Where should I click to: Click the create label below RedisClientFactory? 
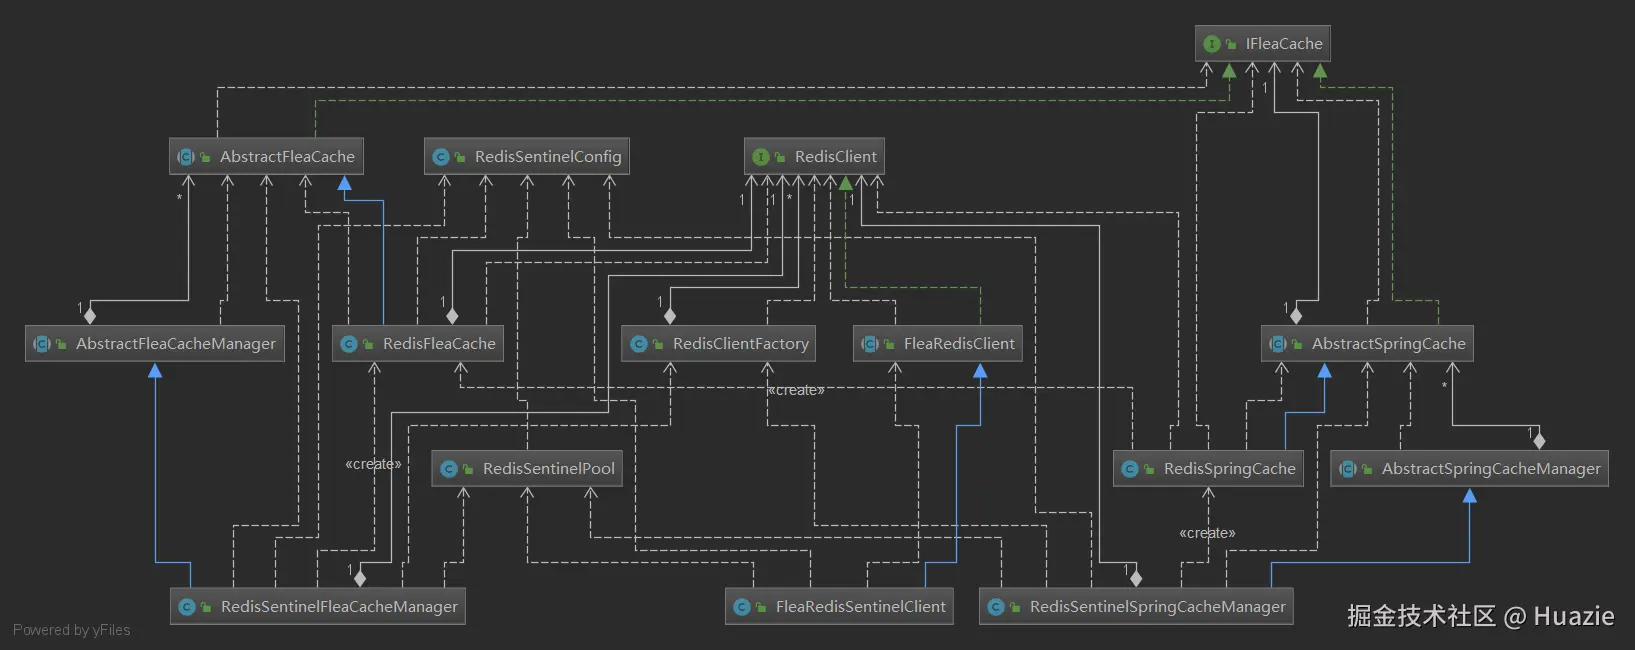point(796,390)
